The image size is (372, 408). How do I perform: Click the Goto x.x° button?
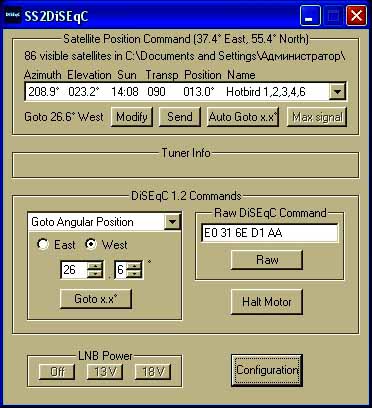click(x=96, y=299)
